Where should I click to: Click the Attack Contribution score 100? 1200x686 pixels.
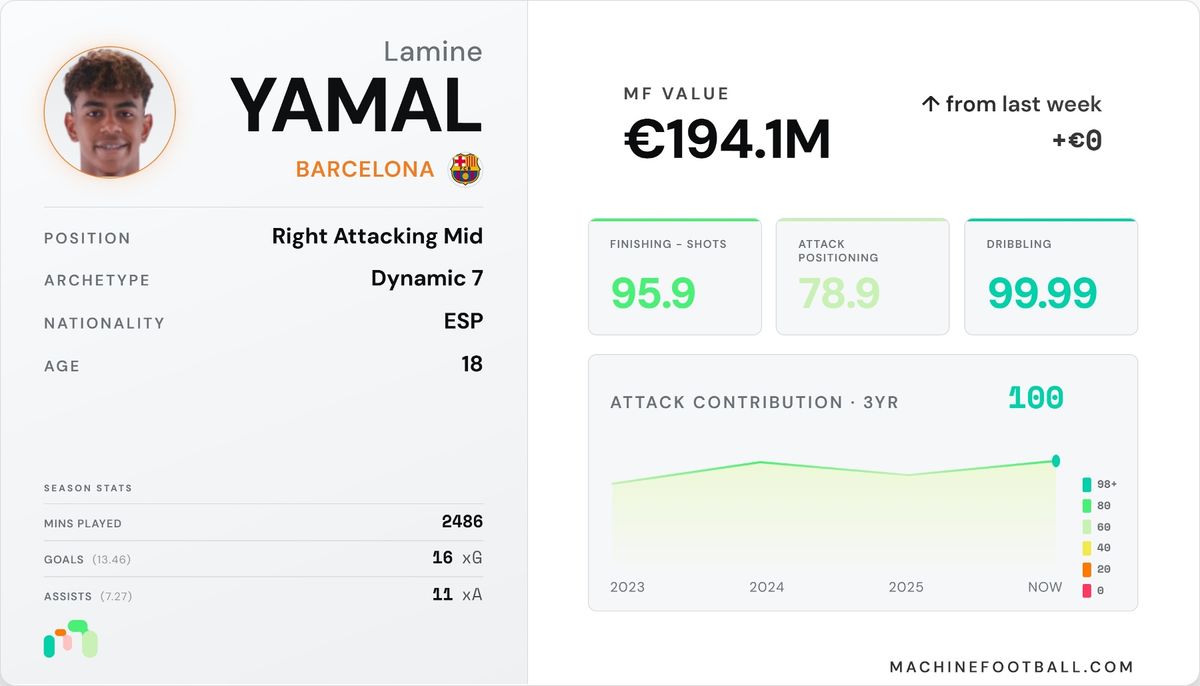tap(1036, 398)
